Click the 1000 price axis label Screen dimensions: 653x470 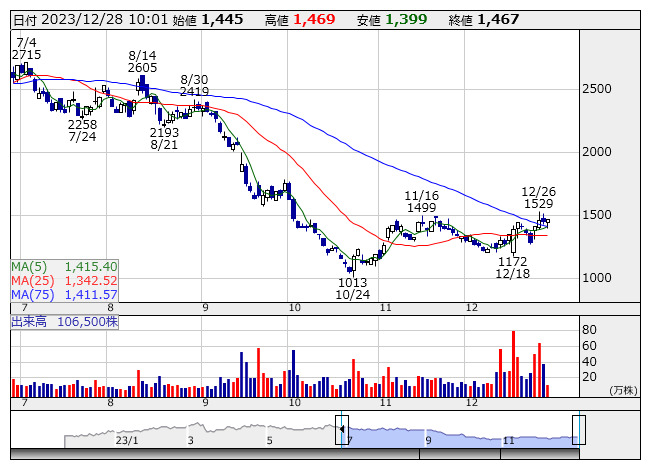pyautogui.click(x=597, y=278)
